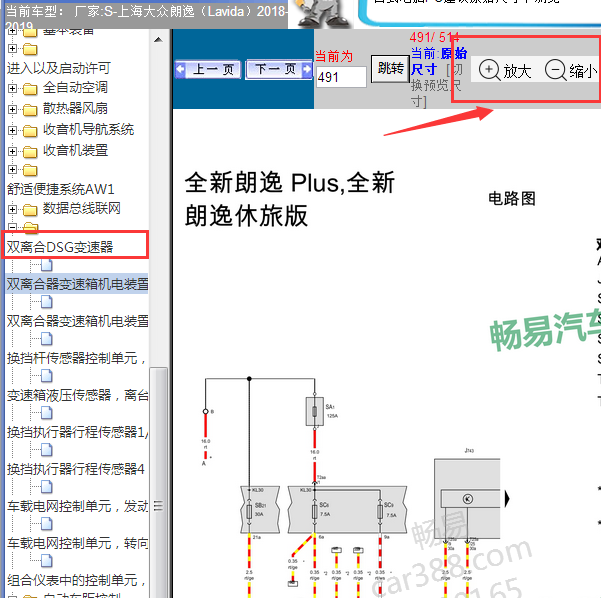601x598 pixels.
Task: Click the folder icon beside 收音机导航系统
Action: click(x=30, y=131)
